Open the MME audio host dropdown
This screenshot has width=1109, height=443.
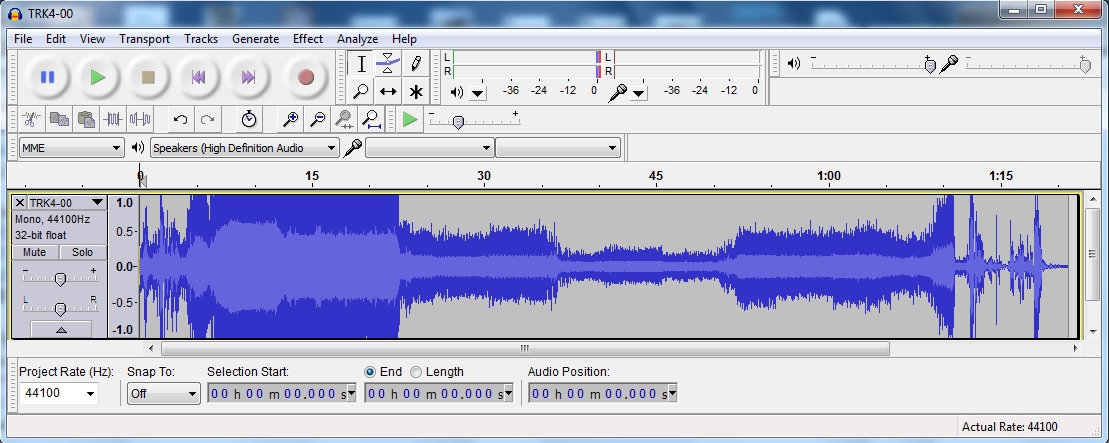71,148
